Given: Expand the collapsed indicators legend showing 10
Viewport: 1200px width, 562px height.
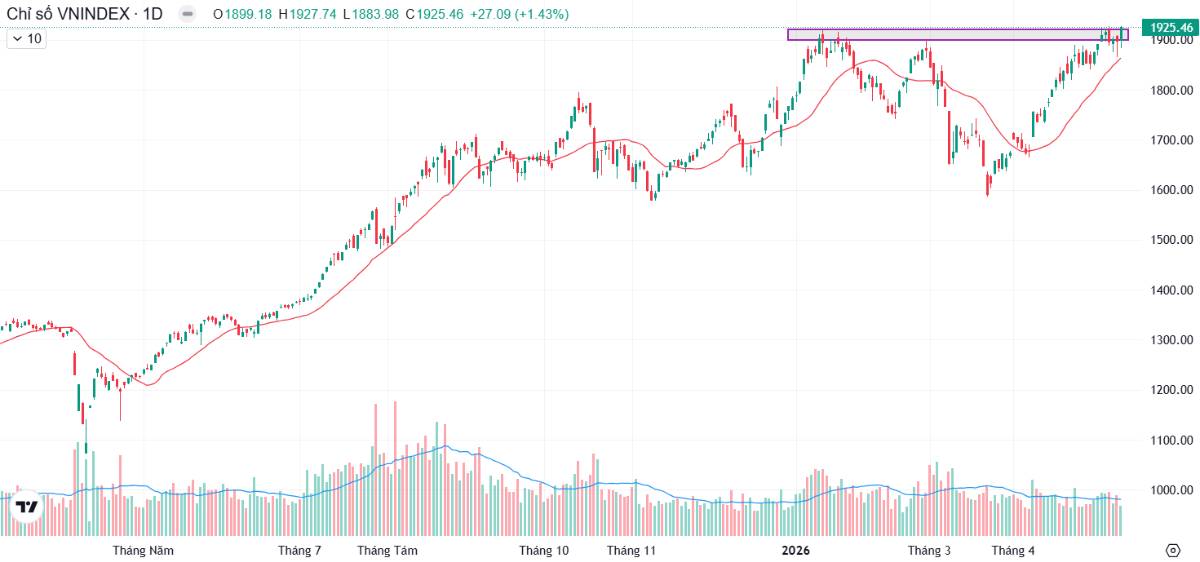Looking at the screenshot, I should [26, 38].
